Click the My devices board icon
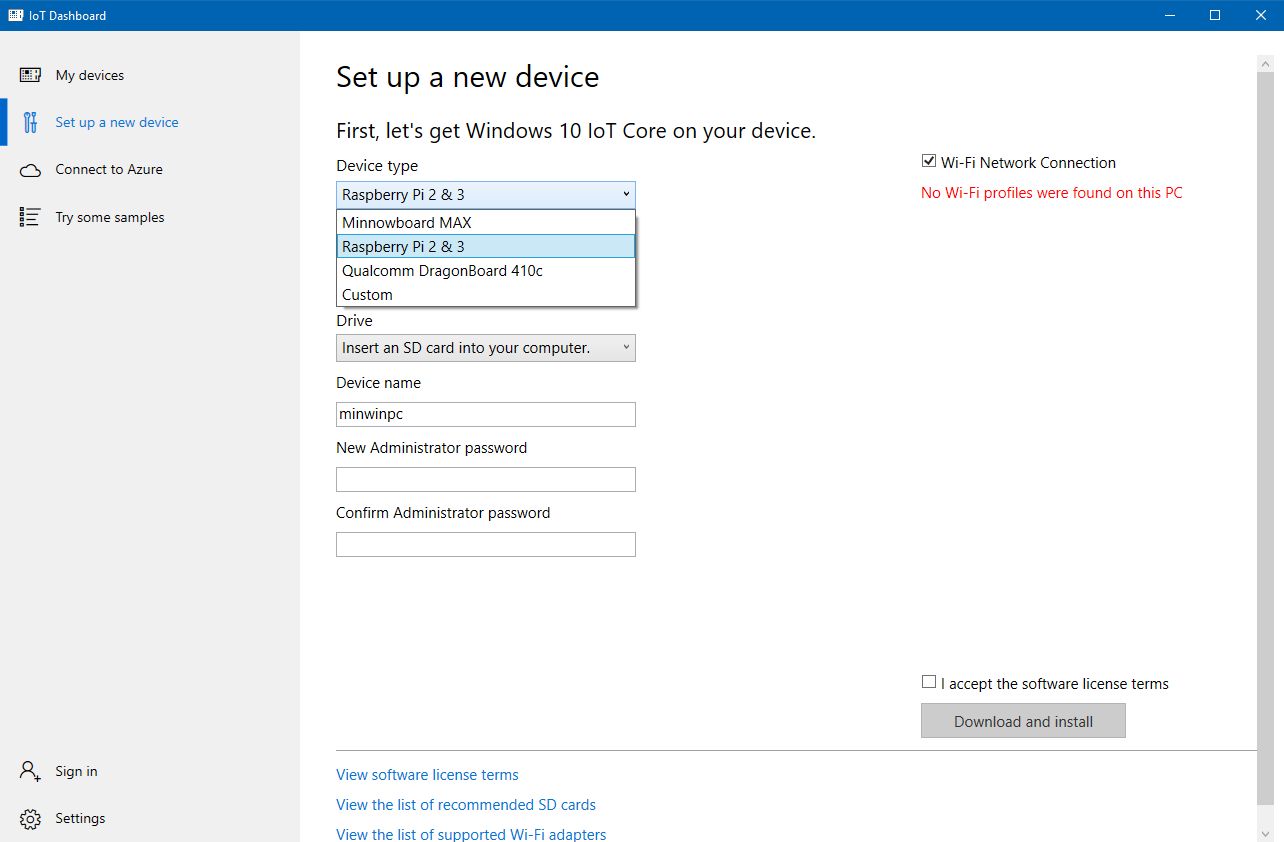This screenshot has height=842, width=1284. point(30,75)
